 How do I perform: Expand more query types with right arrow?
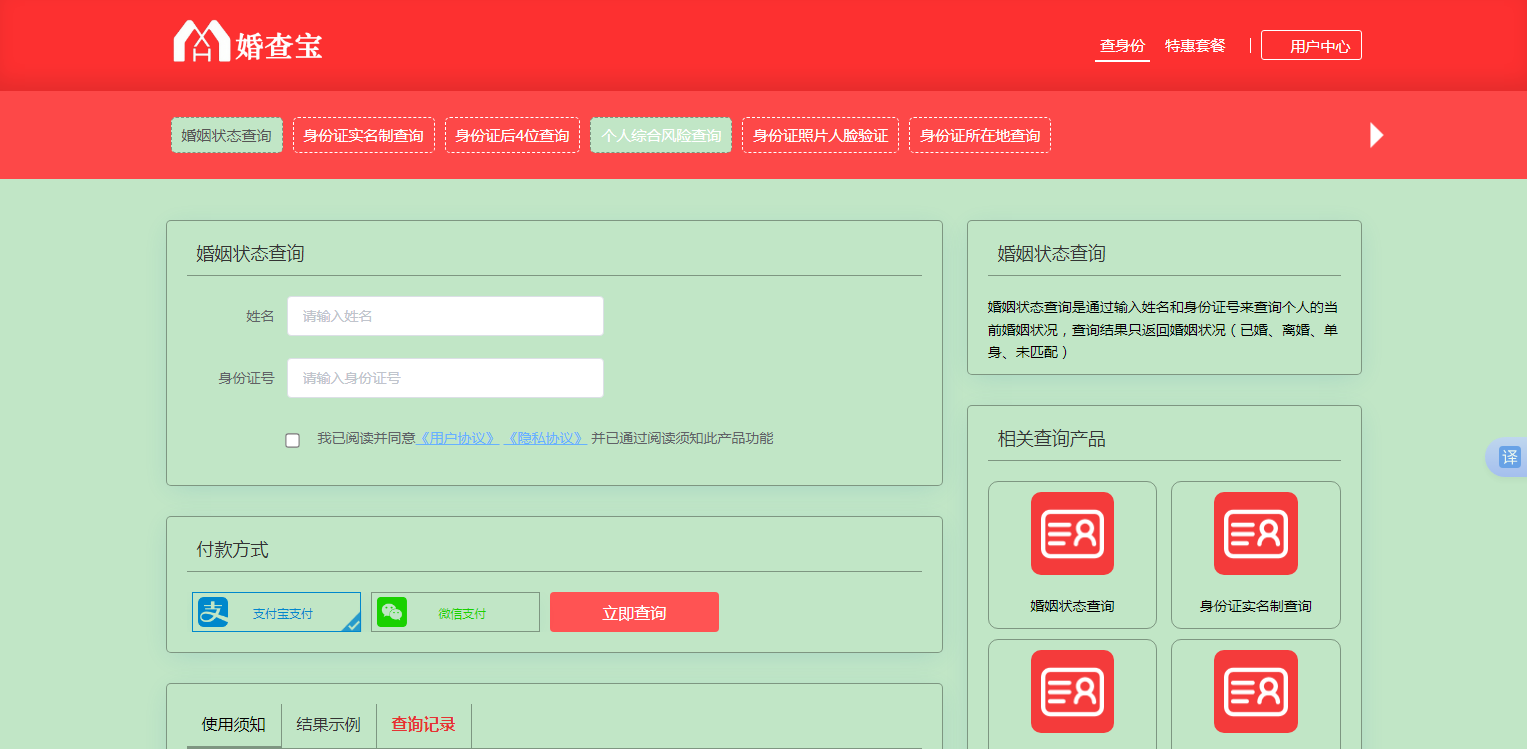coord(1376,135)
